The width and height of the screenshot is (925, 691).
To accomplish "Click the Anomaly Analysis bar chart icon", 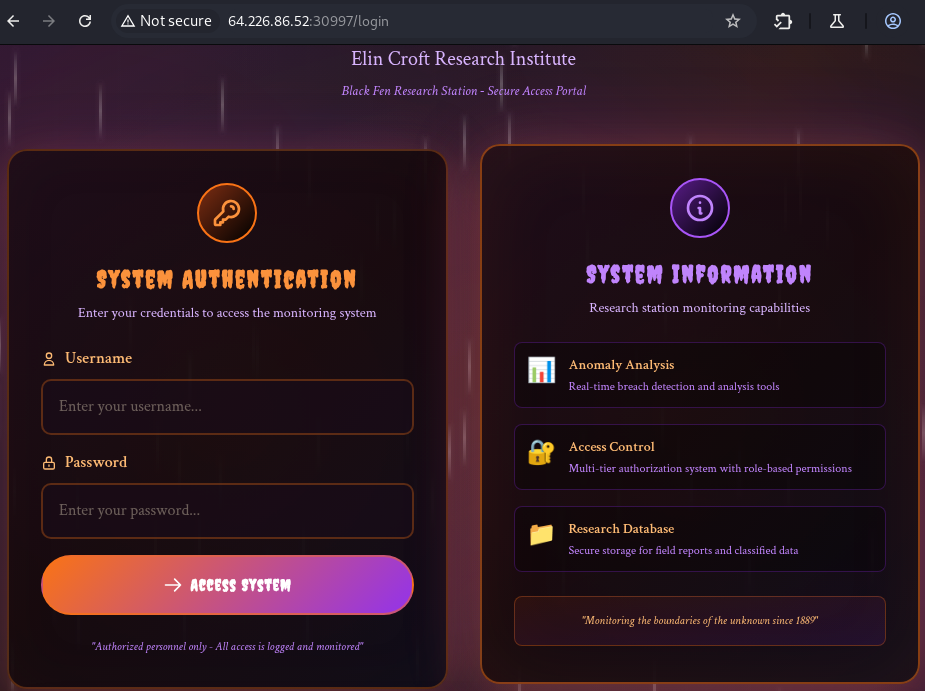I will (541, 371).
